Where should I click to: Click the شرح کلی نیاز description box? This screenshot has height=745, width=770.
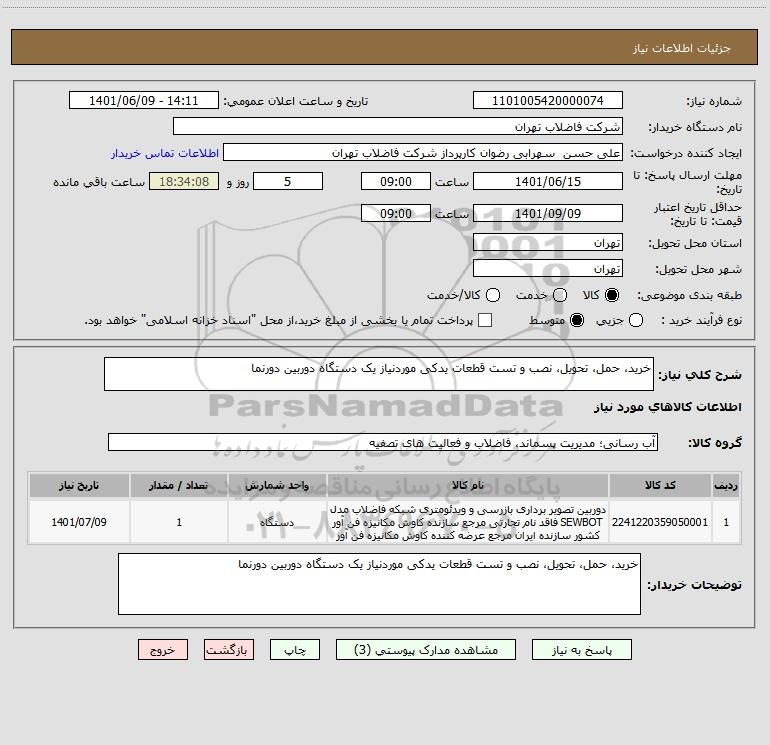coord(379,374)
